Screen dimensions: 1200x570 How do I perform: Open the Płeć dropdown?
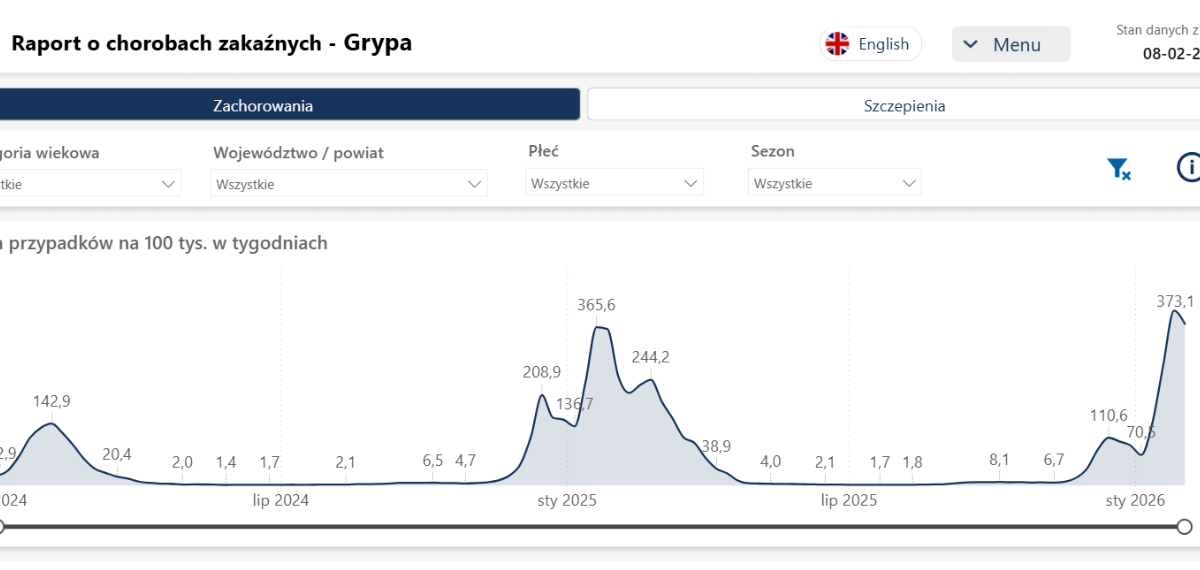614,183
